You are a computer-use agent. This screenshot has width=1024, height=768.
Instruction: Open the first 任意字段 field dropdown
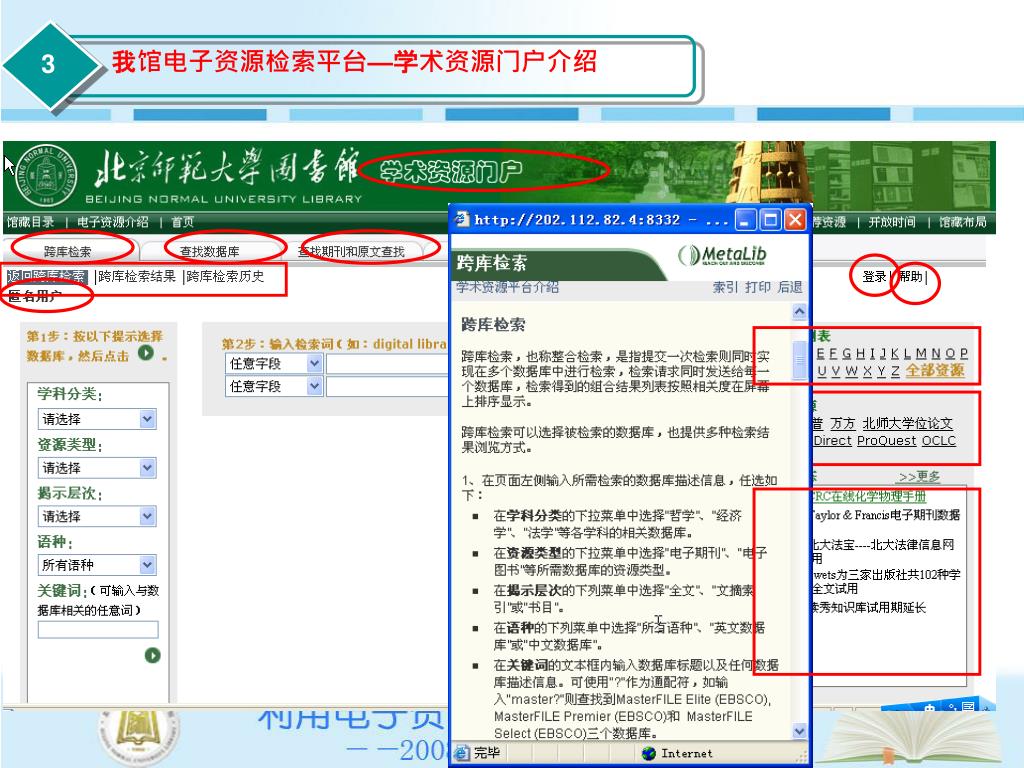point(274,363)
